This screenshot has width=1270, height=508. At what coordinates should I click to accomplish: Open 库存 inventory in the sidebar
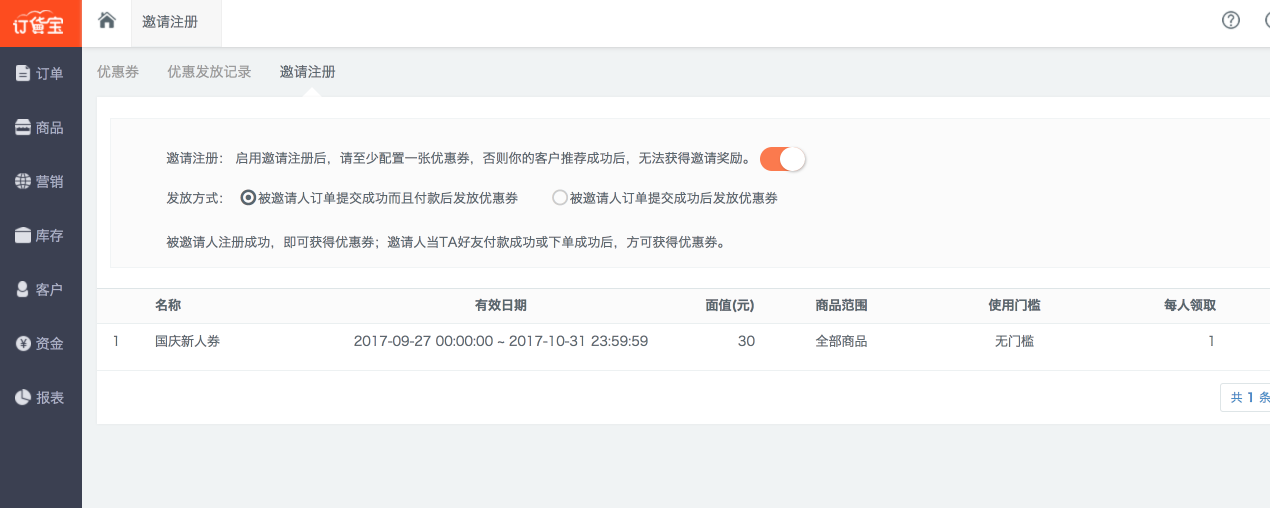point(40,236)
